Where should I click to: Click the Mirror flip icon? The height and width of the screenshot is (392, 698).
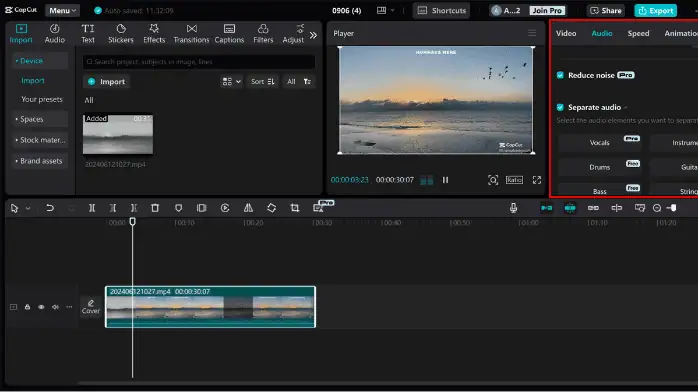(x=248, y=208)
